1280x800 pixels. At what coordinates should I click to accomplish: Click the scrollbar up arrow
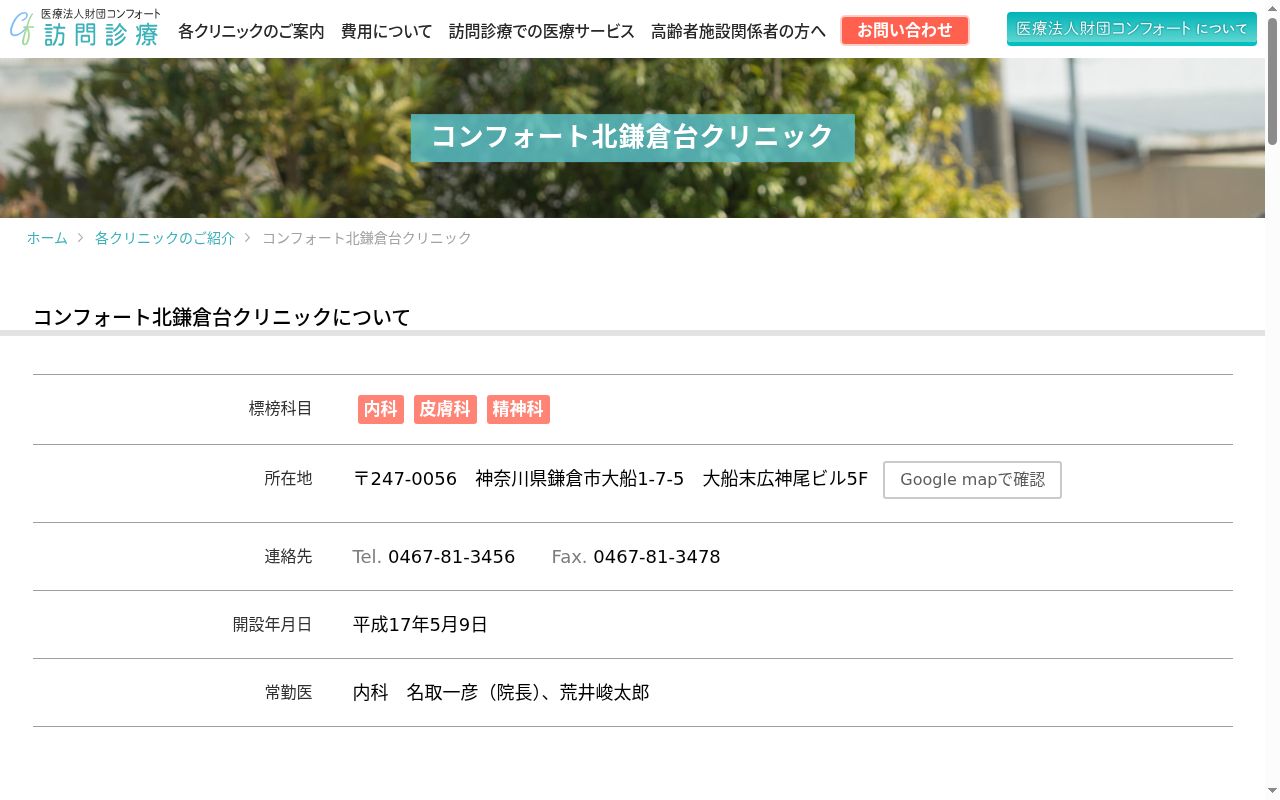(1272, 8)
